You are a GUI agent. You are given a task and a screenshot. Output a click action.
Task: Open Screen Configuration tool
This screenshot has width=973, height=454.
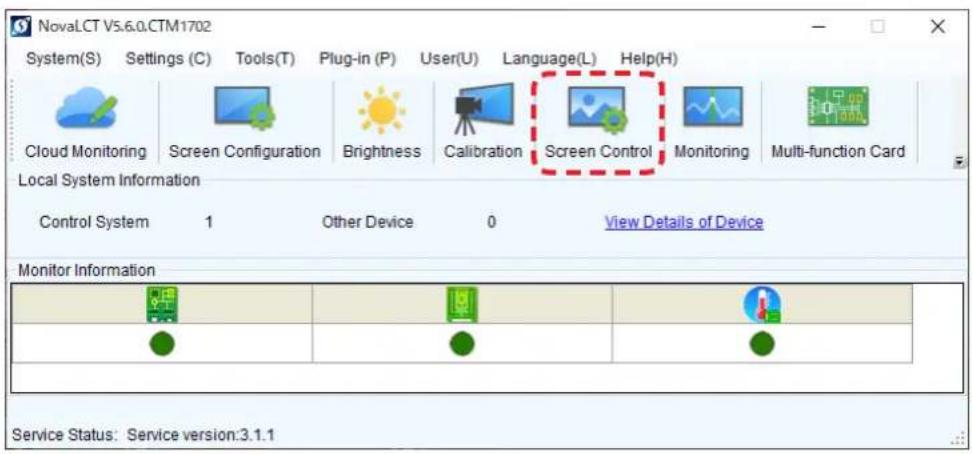click(244, 123)
